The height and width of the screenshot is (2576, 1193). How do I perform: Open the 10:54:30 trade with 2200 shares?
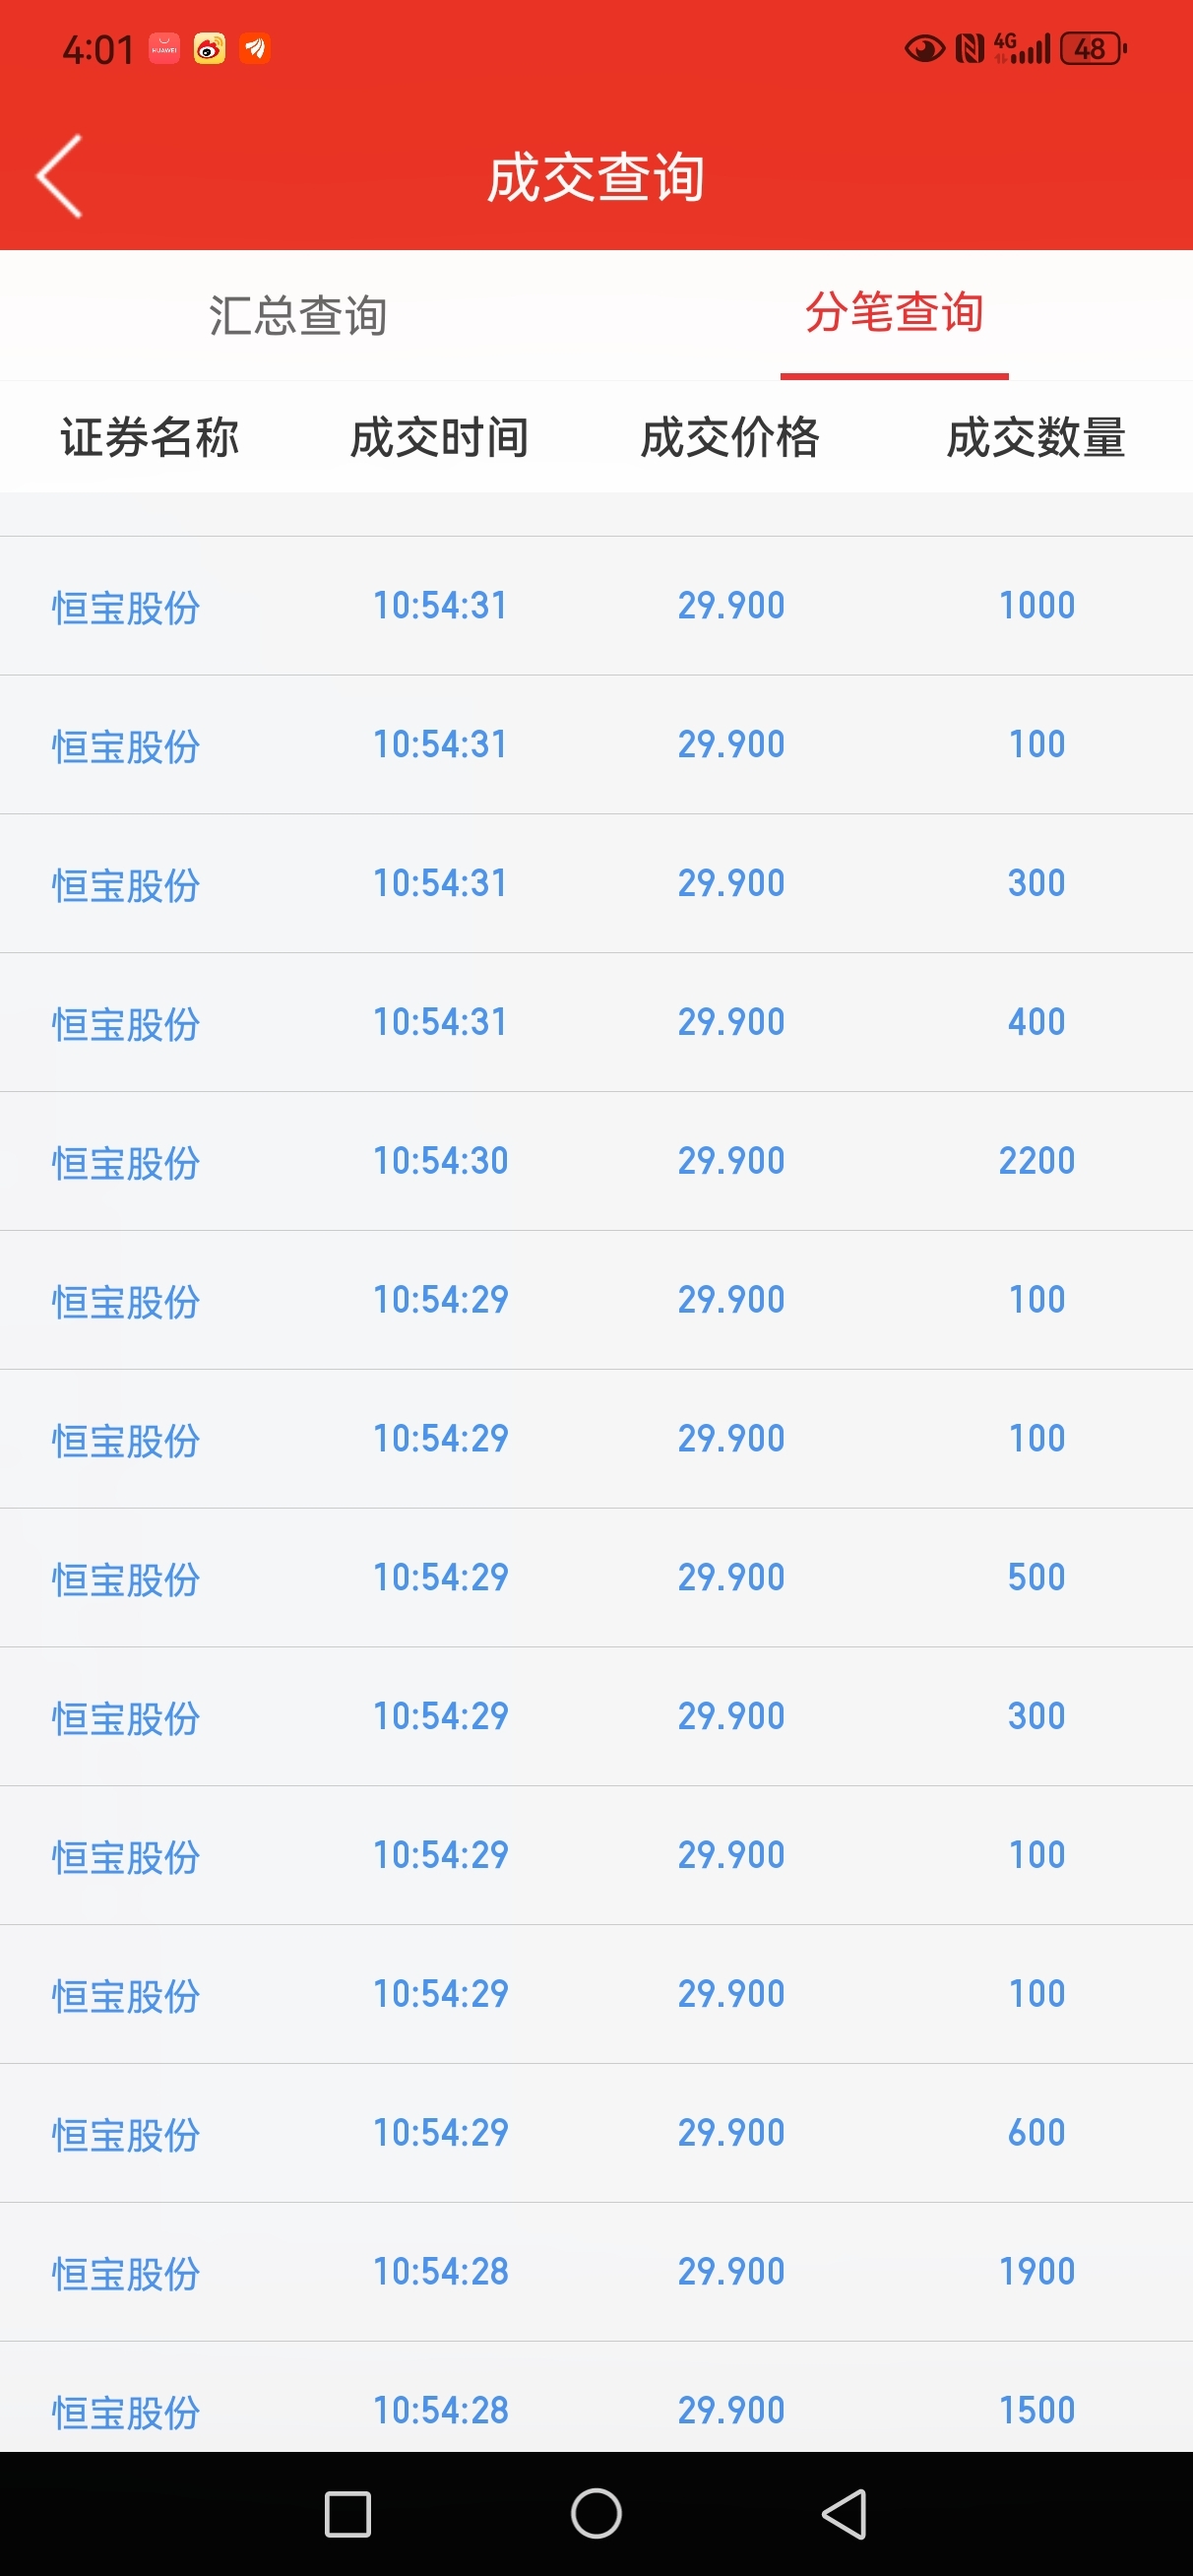[x=596, y=1161]
